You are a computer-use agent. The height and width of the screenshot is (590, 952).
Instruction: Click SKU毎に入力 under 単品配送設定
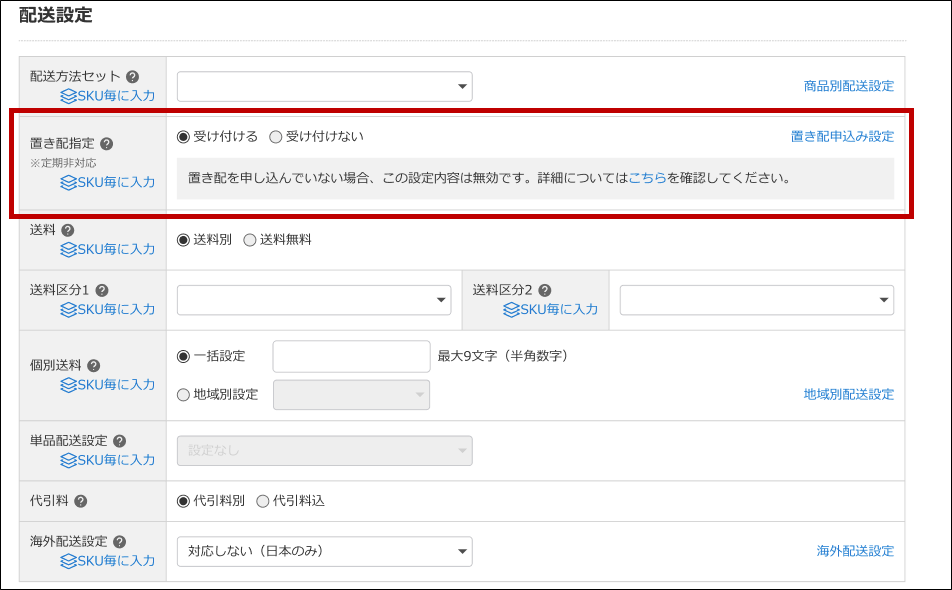(108, 460)
